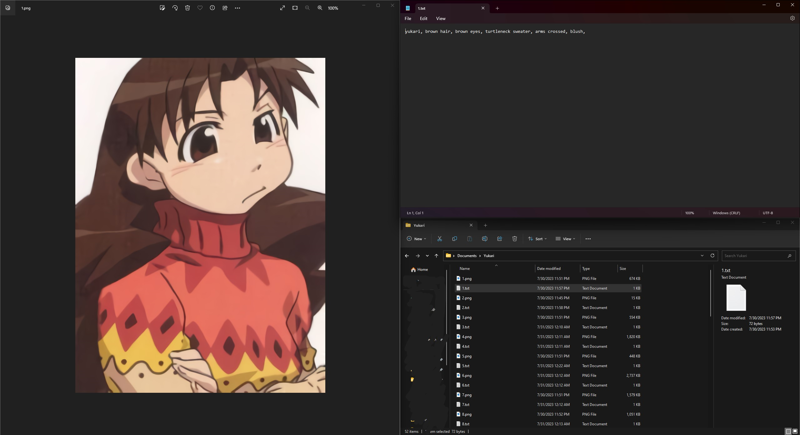The height and width of the screenshot is (435, 800).
Task: Click into the Notepad text area
Action: (599, 117)
